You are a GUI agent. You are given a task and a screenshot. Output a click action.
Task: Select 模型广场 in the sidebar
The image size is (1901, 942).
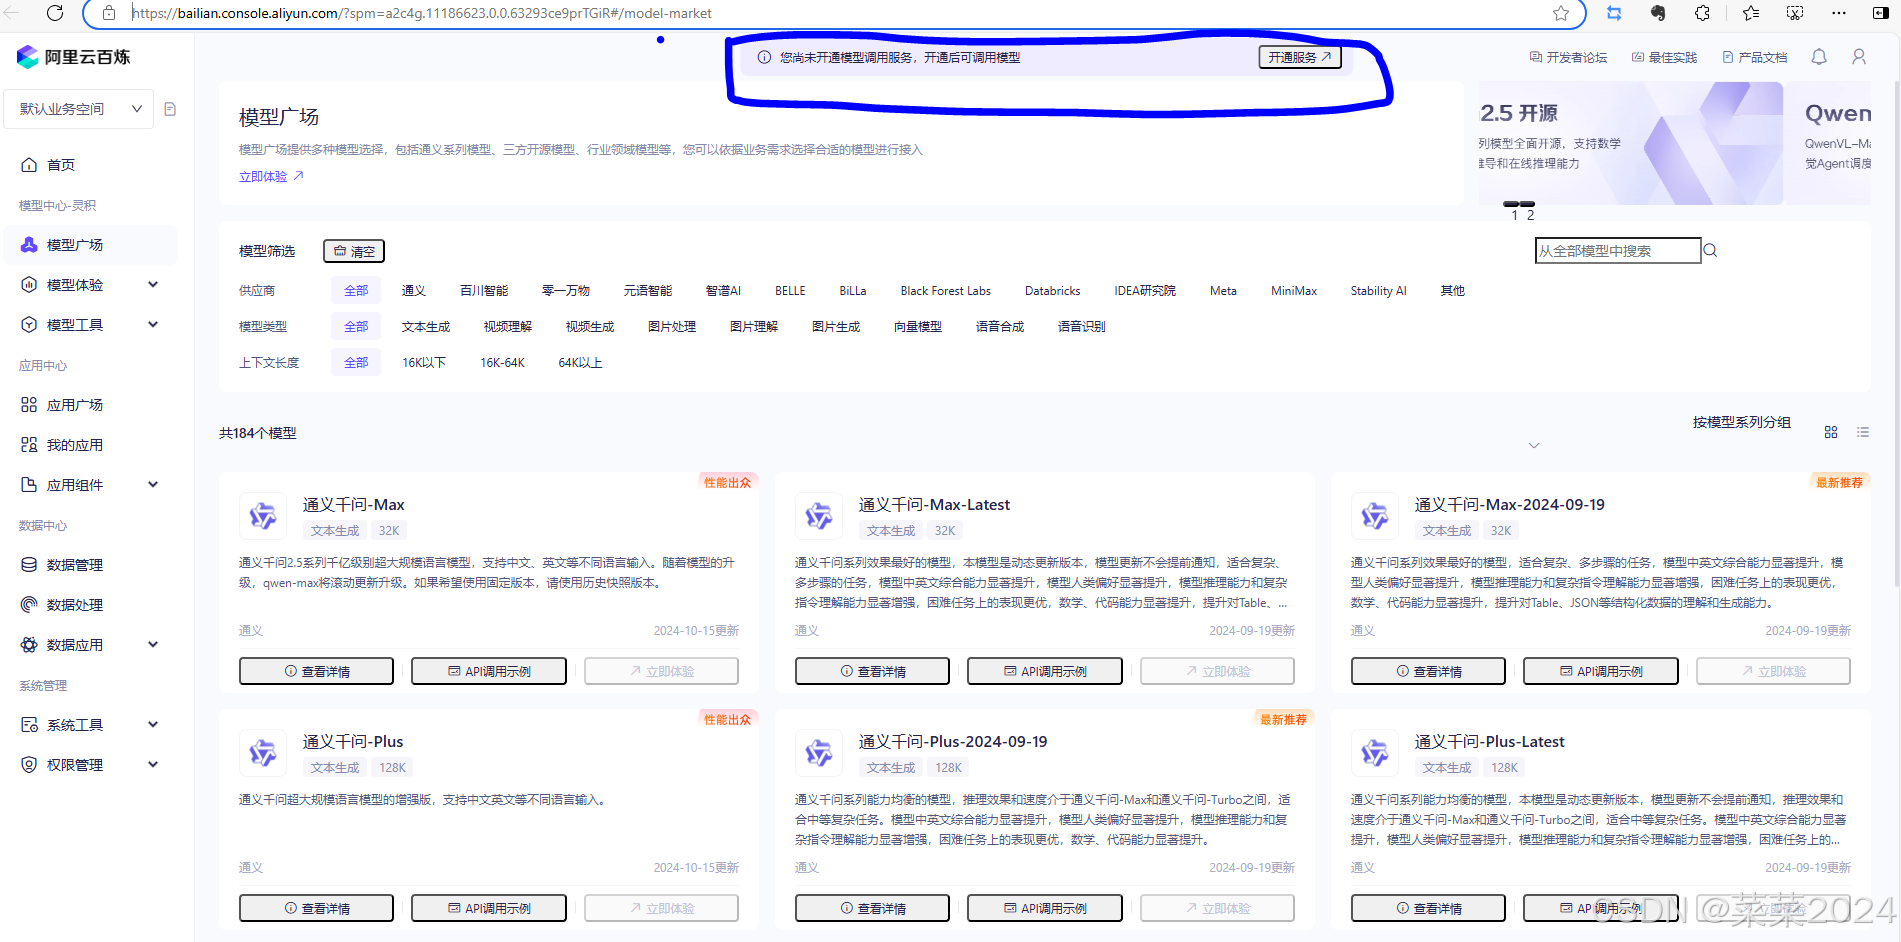90,245
